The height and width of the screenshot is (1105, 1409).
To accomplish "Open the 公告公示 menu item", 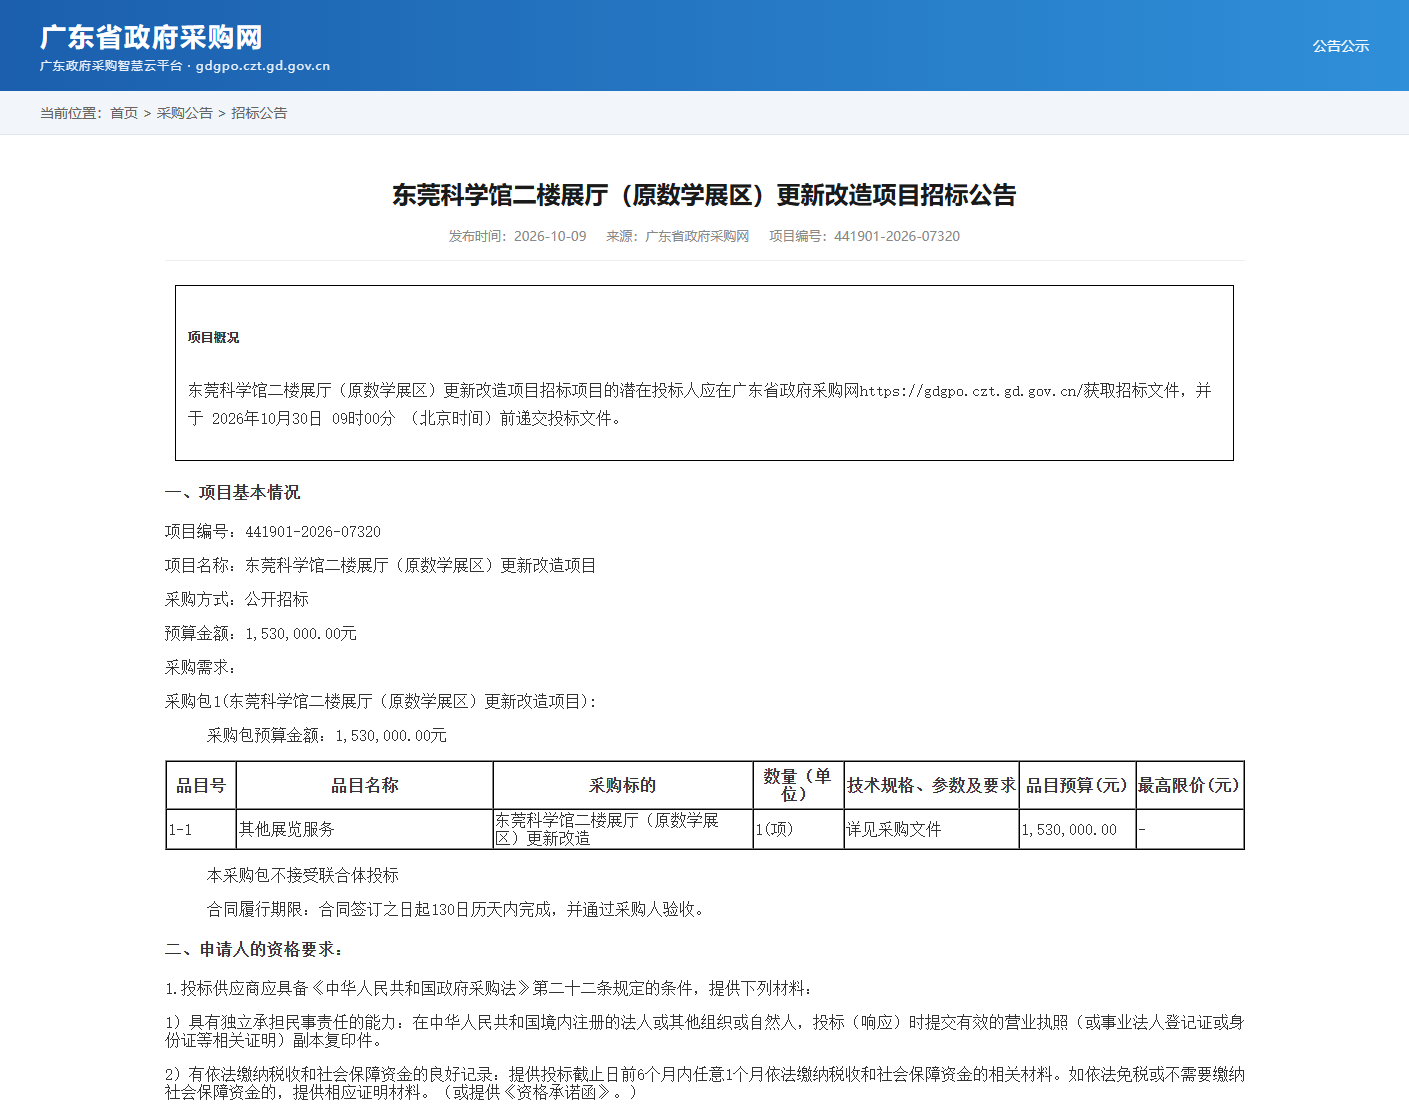I will [1340, 46].
